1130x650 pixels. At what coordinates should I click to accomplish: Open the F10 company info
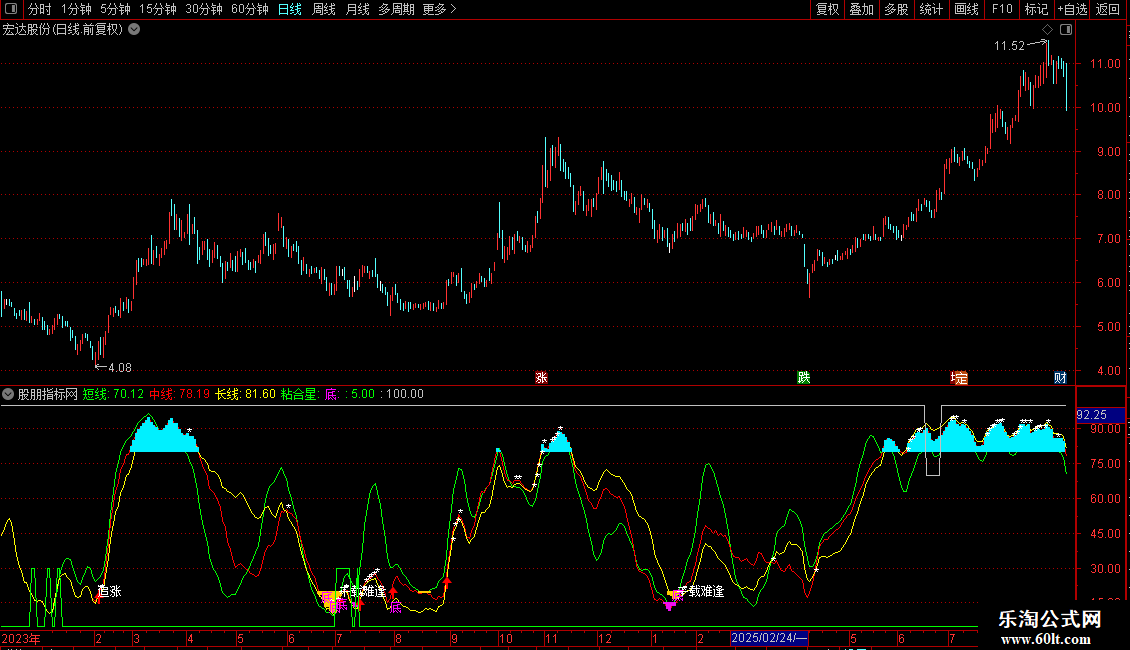1001,9
